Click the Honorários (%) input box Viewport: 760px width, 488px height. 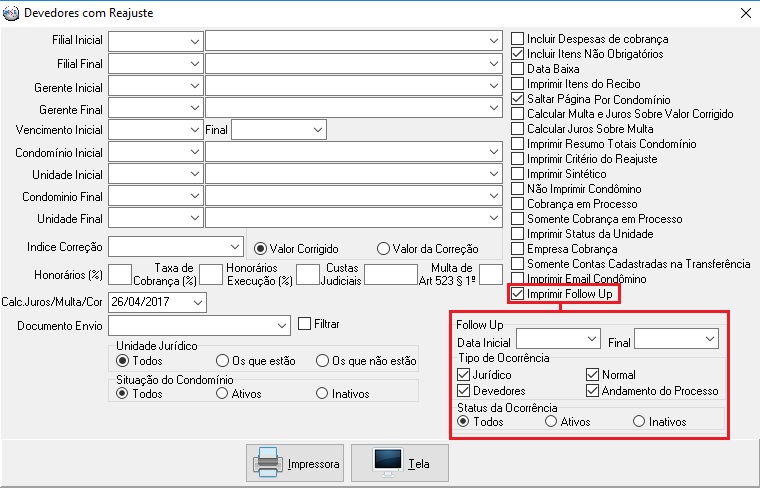click(x=120, y=275)
